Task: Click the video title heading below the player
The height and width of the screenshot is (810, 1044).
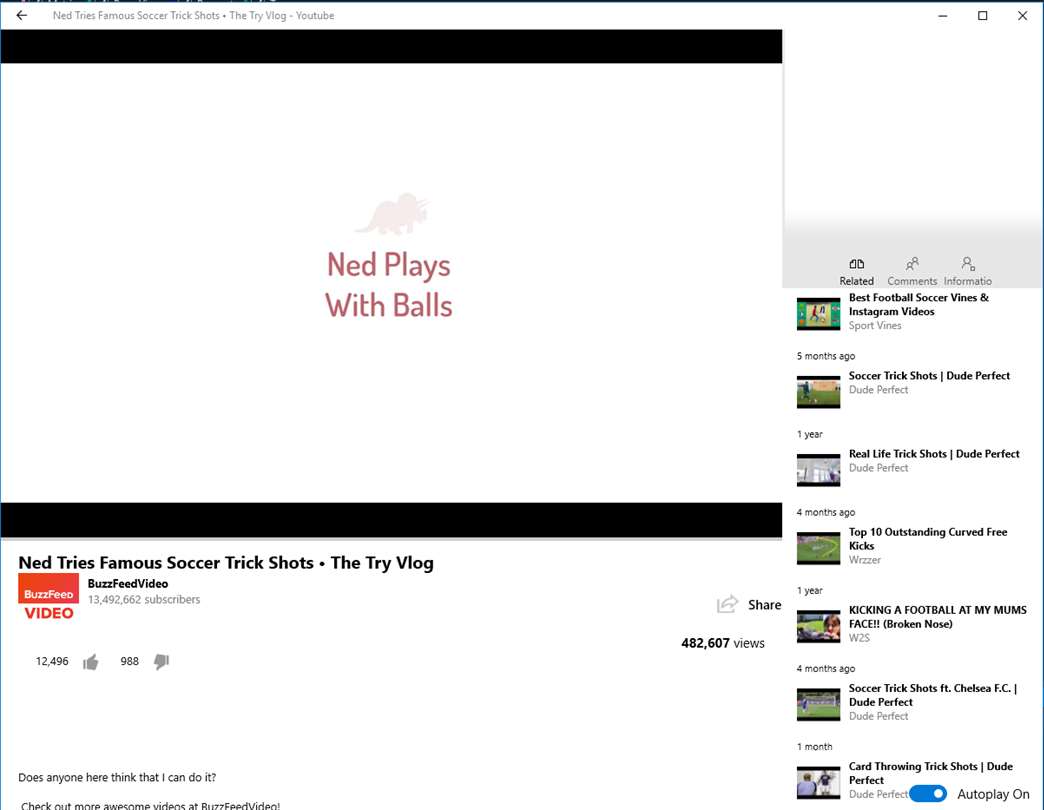Action: click(x=226, y=562)
